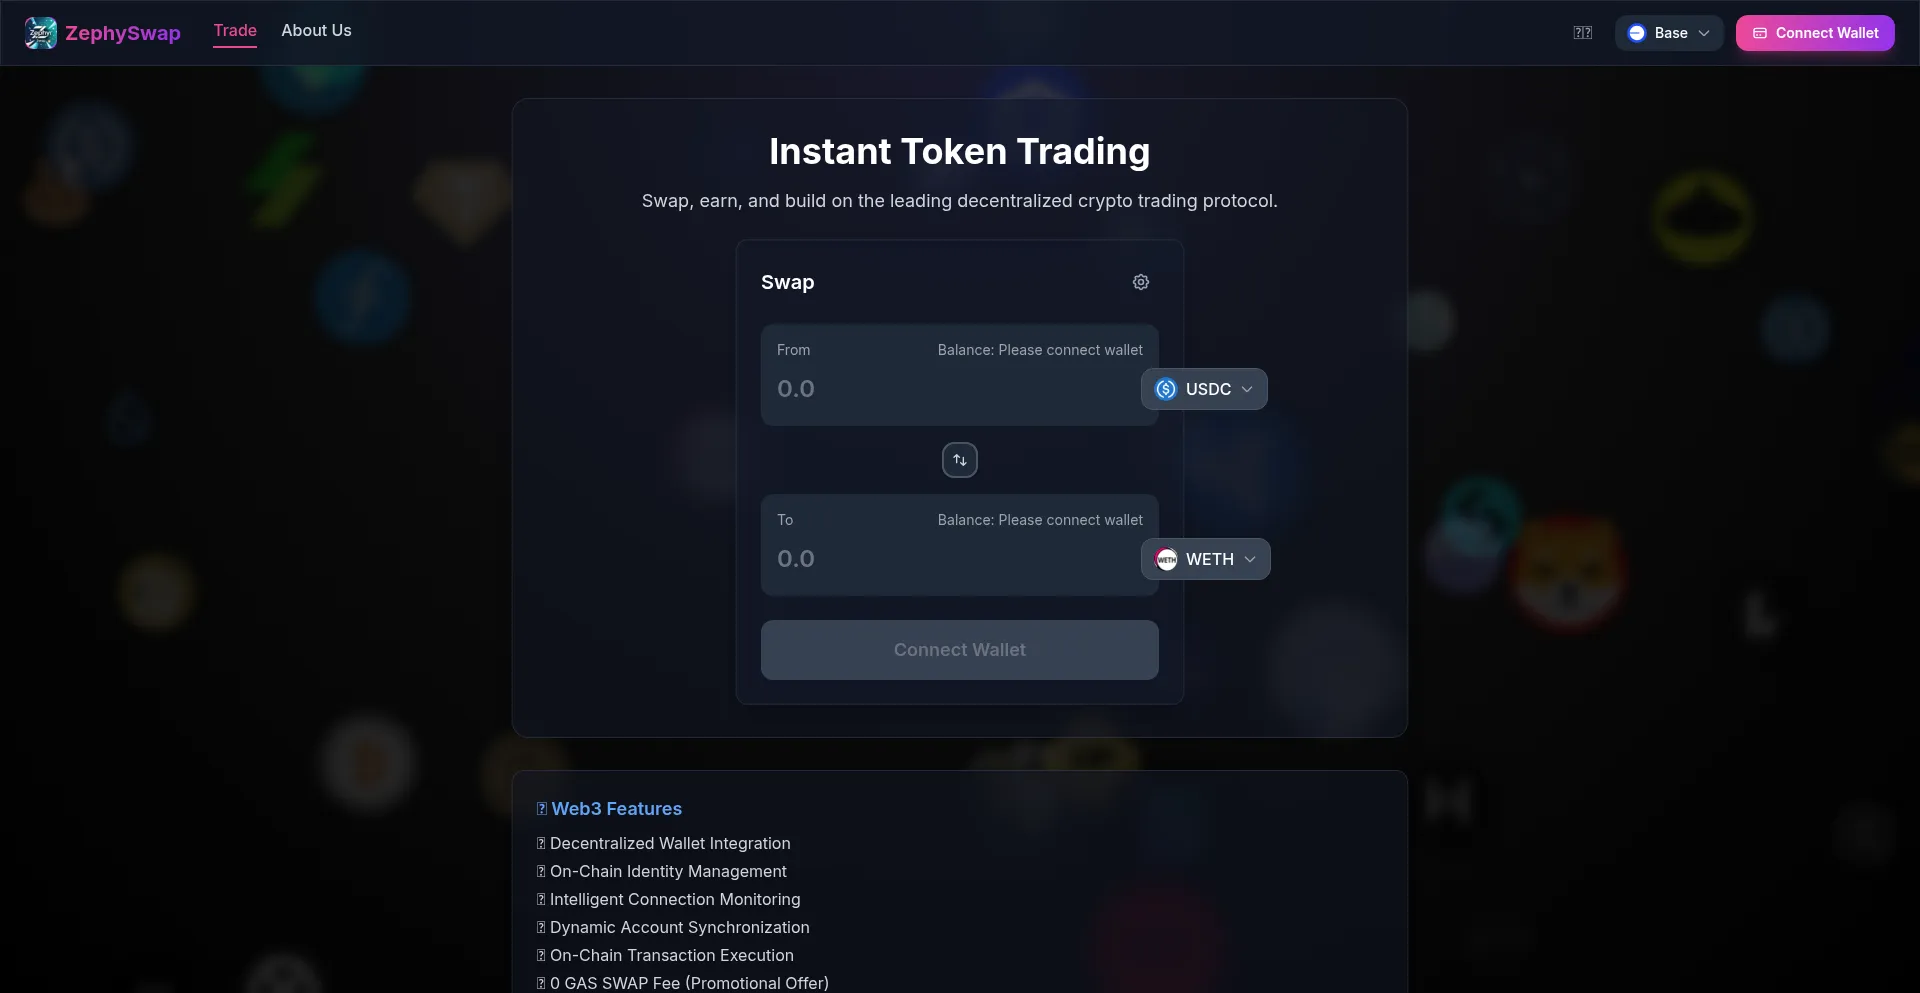Click the ZephySwap logo icon
This screenshot has width=1920, height=993.
coord(41,33)
